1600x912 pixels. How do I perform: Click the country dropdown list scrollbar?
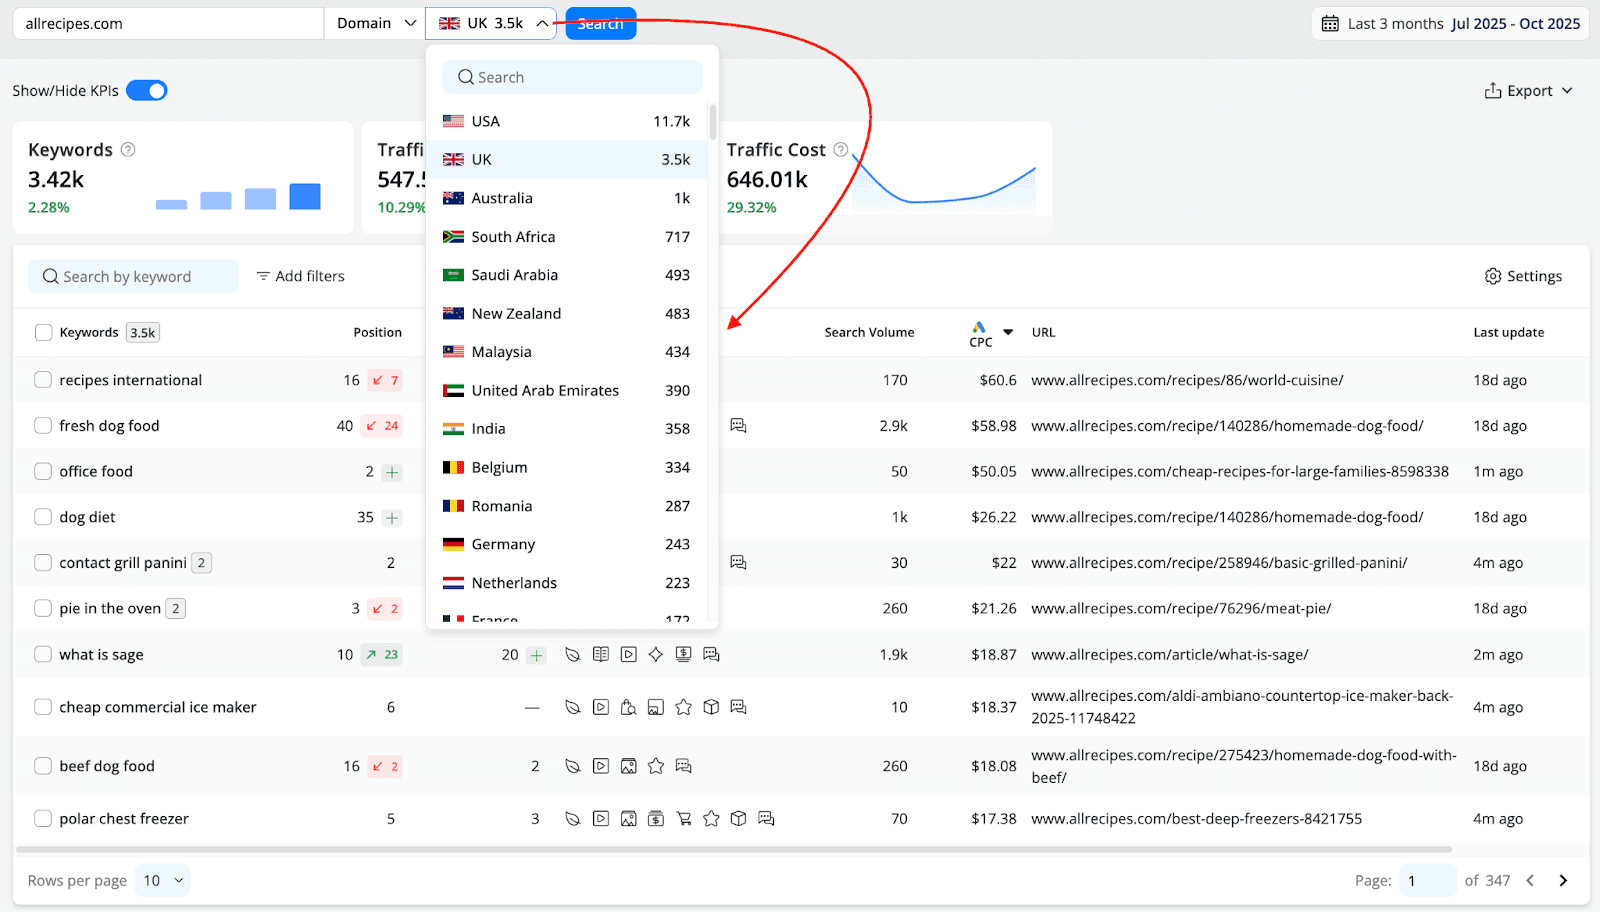[713, 122]
